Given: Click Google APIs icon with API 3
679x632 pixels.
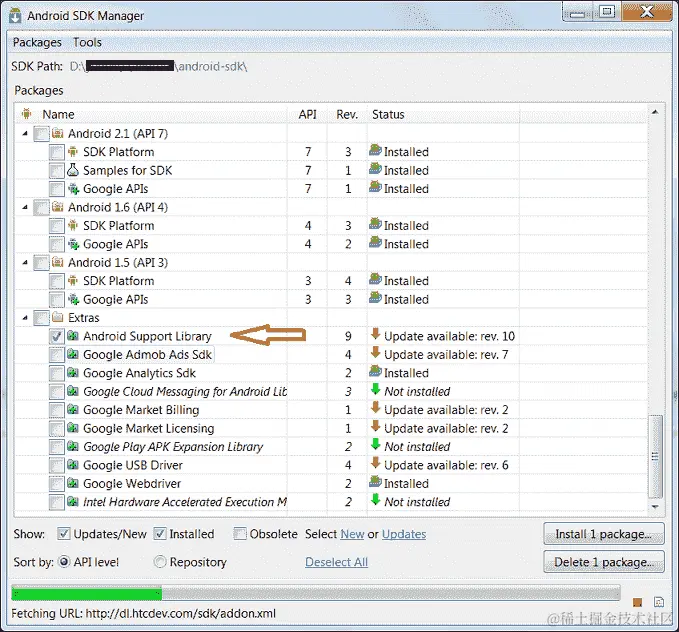Looking at the screenshot, I should [73, 299].
